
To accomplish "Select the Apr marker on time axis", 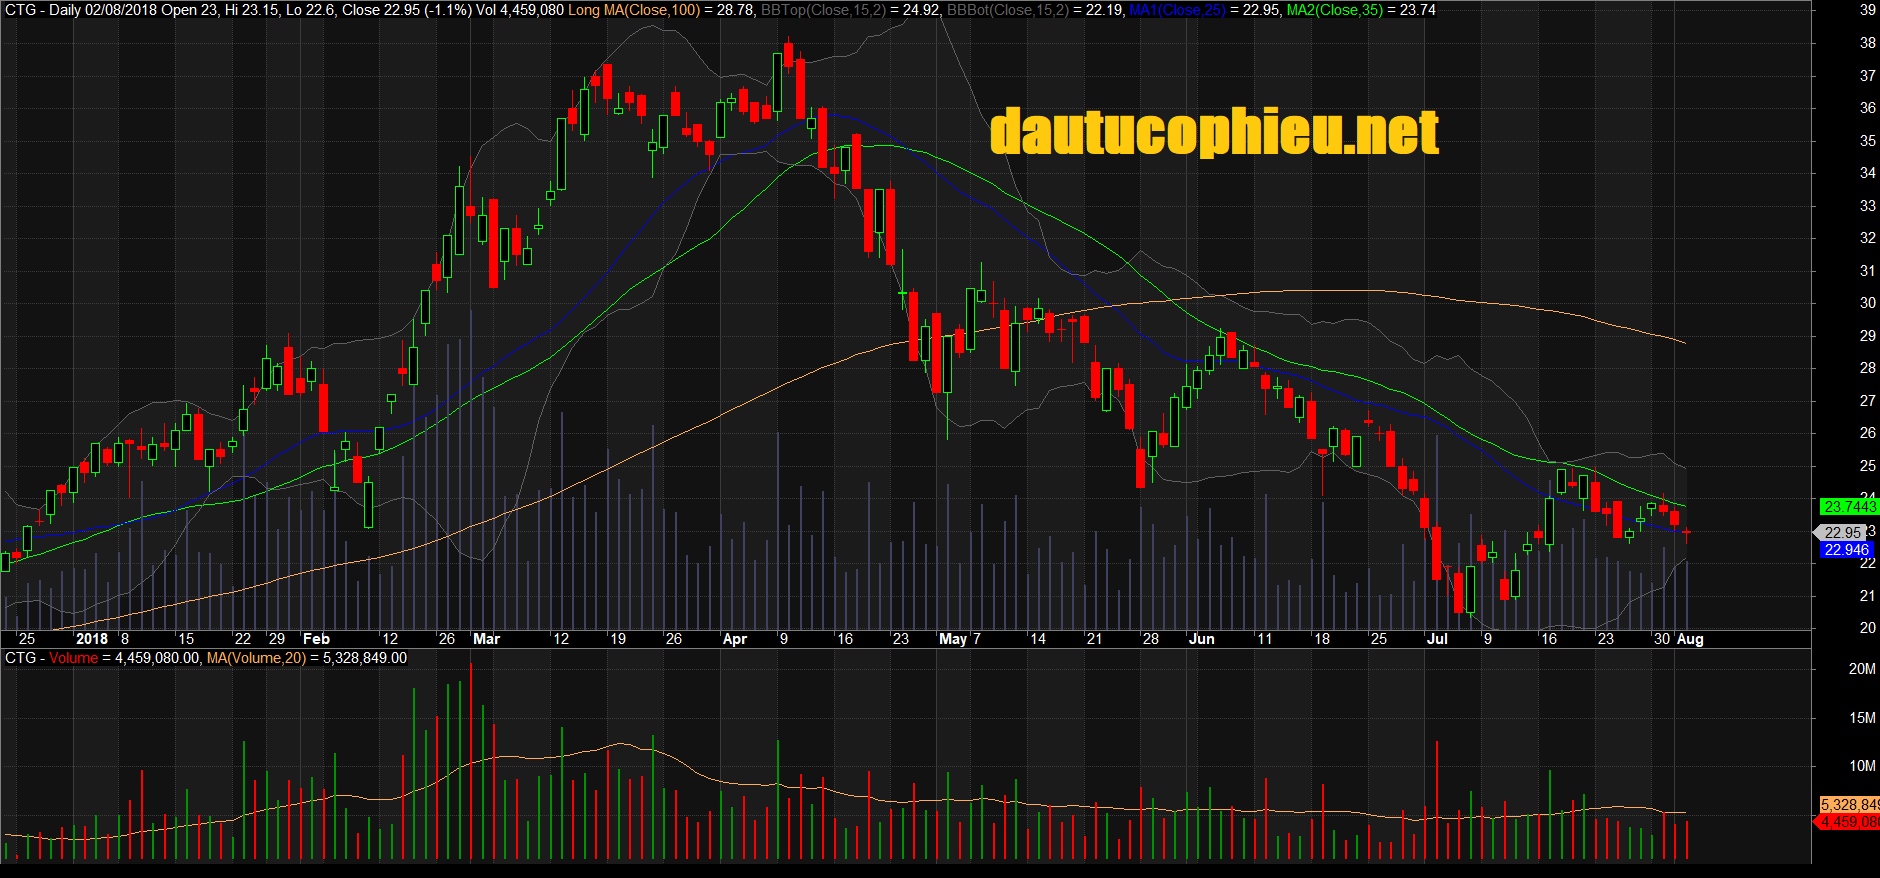I will (734, 639).
